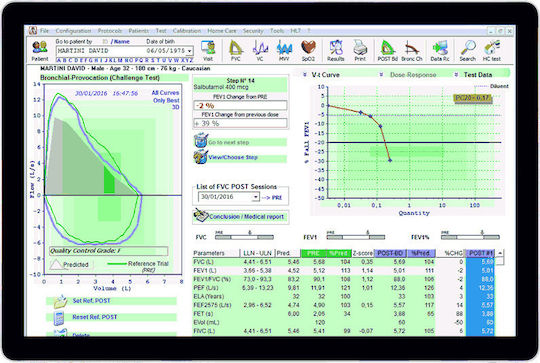Open the SpO2 heart icon
Image resolution: width=540 pixels, height=363 pixels.
pos(308,51)
